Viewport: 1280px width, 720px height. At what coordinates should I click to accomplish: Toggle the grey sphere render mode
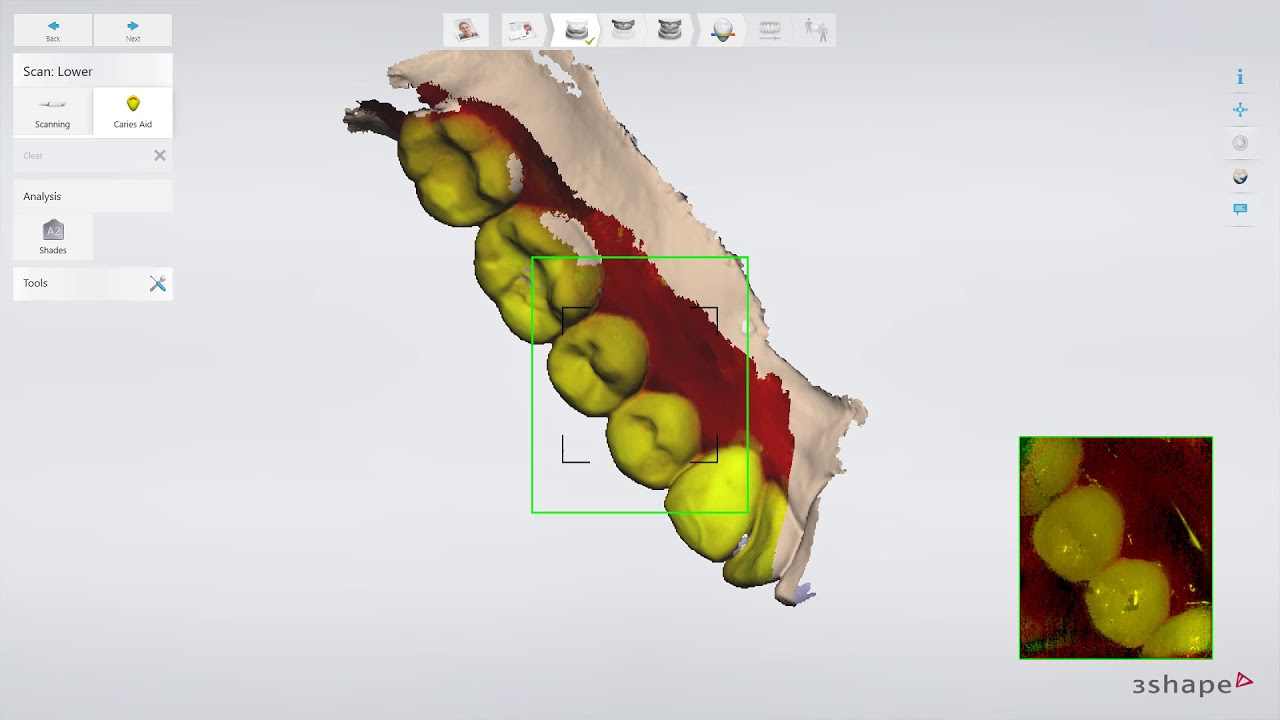click(x=1240, y=143)
